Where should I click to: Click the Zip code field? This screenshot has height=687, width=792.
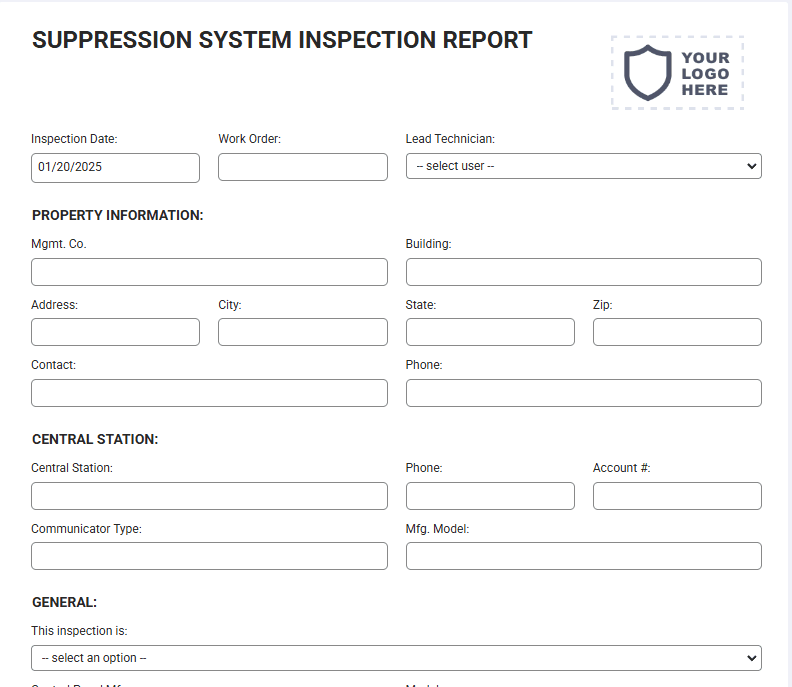677,332
